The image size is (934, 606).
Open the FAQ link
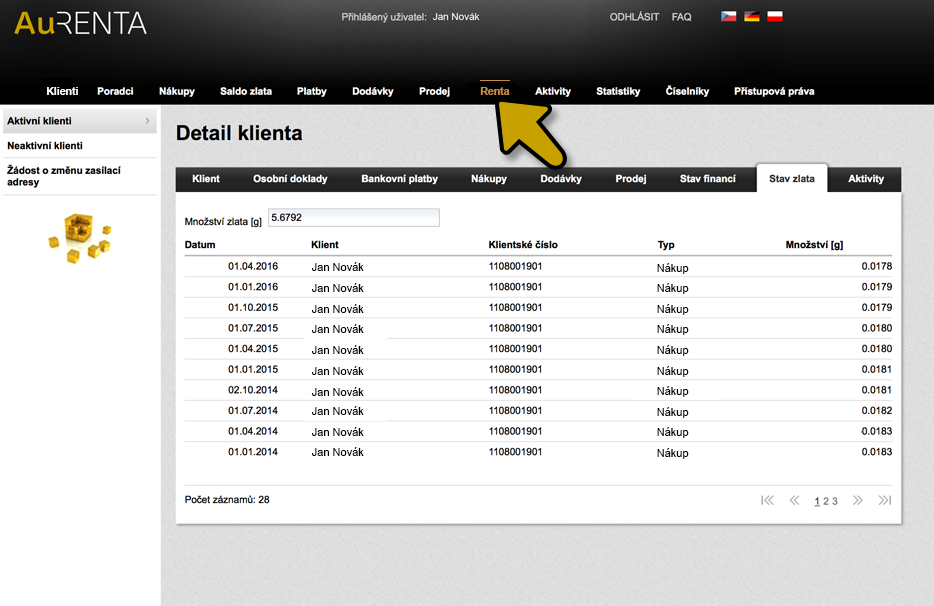pyautogui.click(x=681, y=17)
